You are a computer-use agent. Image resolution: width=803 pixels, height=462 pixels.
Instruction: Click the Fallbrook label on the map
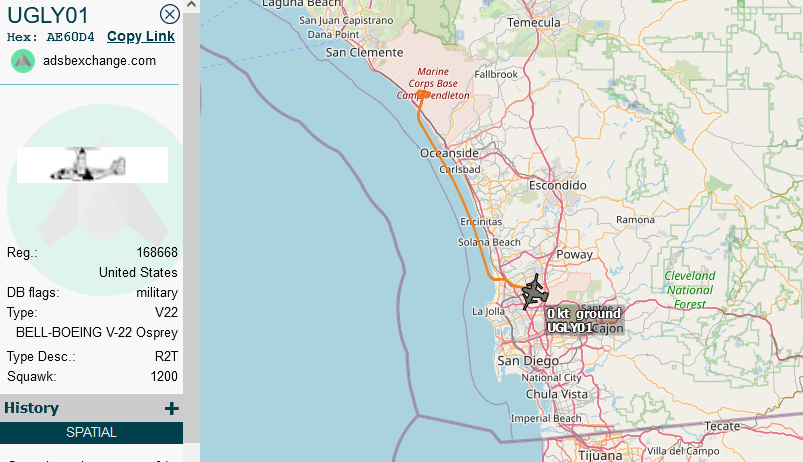click(496, 74)
